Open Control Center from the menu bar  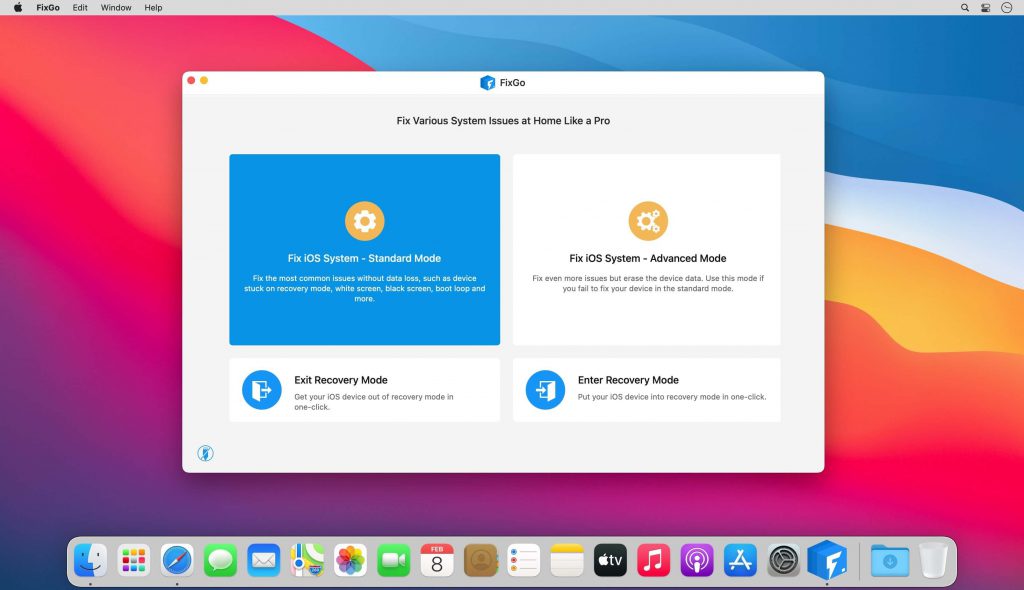coord(986,7)
